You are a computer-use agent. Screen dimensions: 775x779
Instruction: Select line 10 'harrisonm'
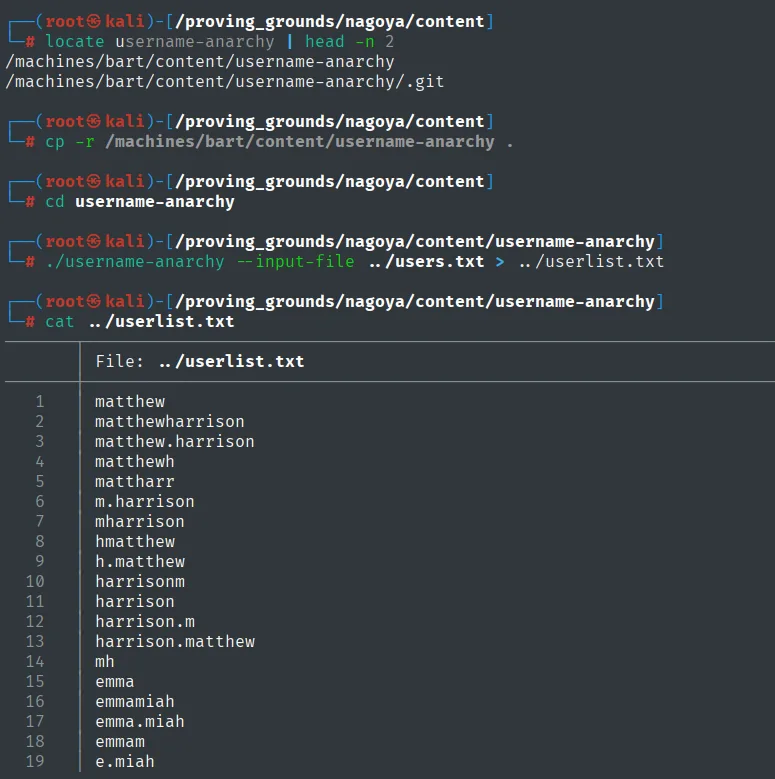[140, 581]
